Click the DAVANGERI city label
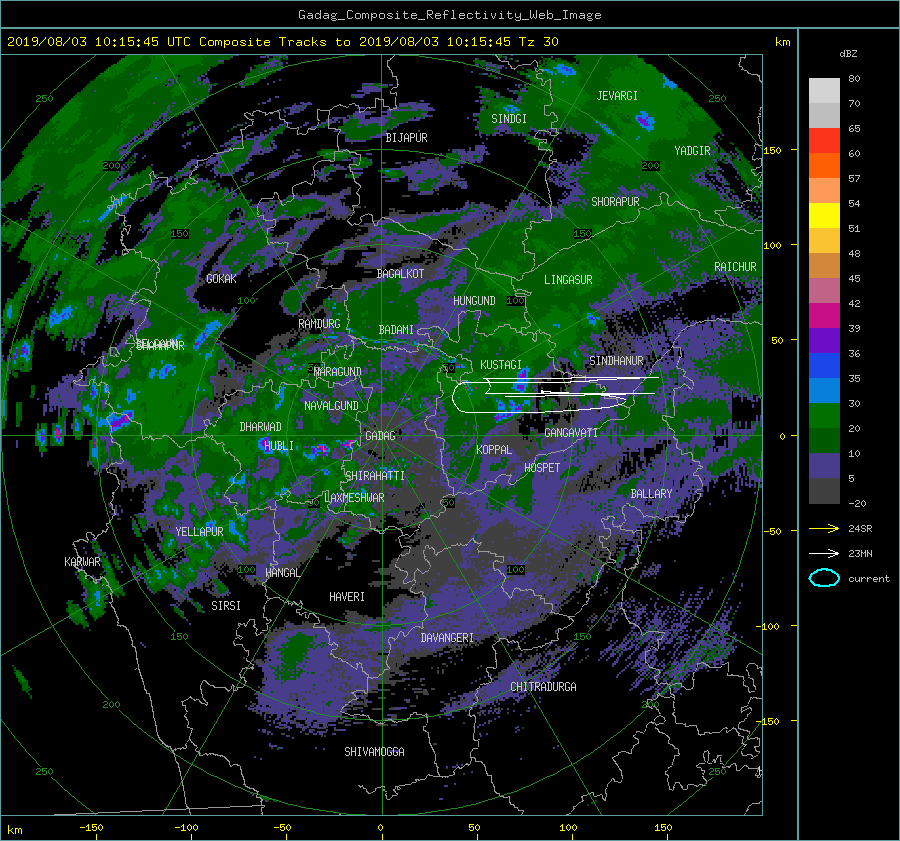 tap(447, 638)
